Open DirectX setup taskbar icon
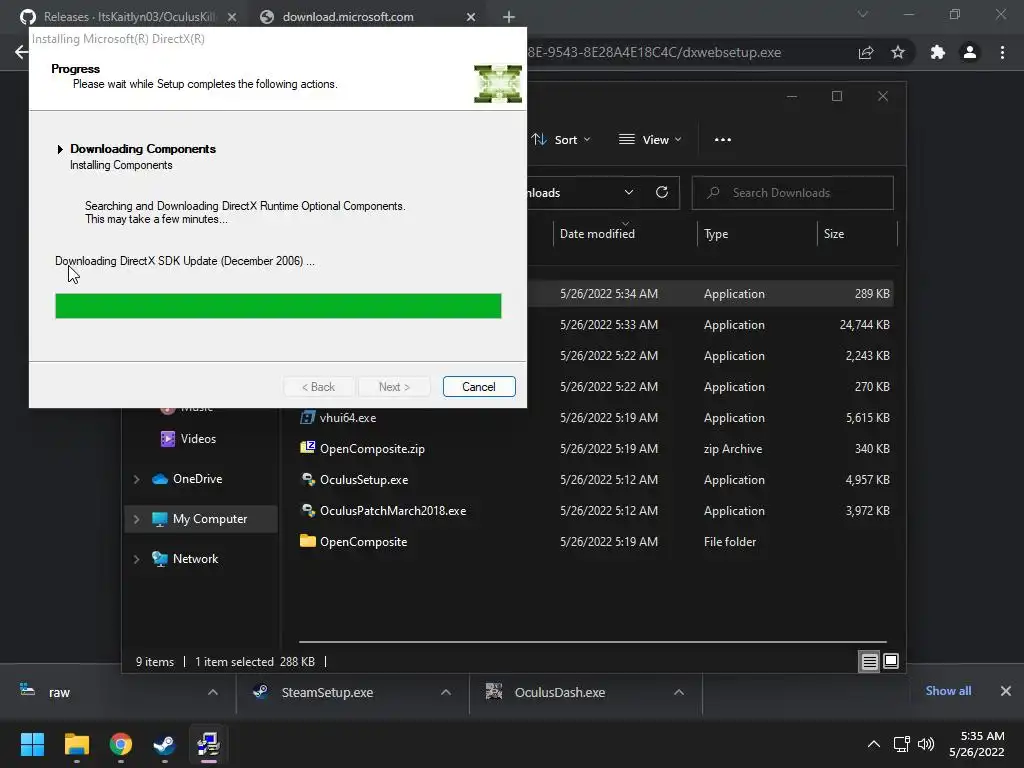1024x768 pixels. (208, 744)
